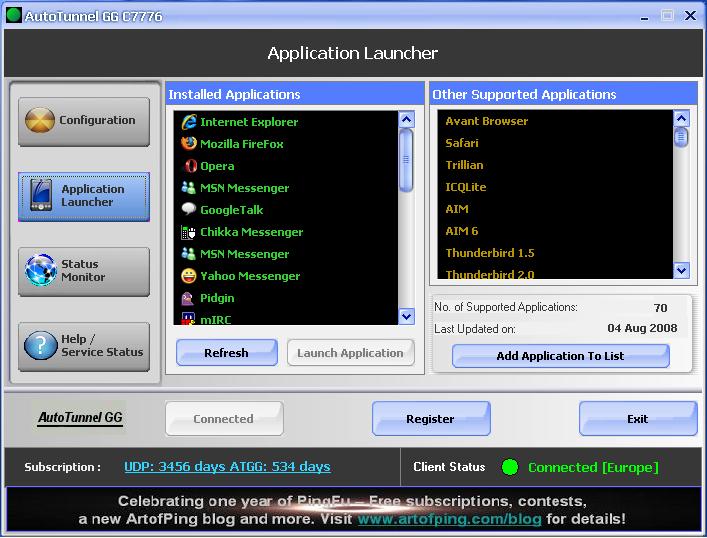
Task: Open Help / Service Status section
Action: coord(84,346)
